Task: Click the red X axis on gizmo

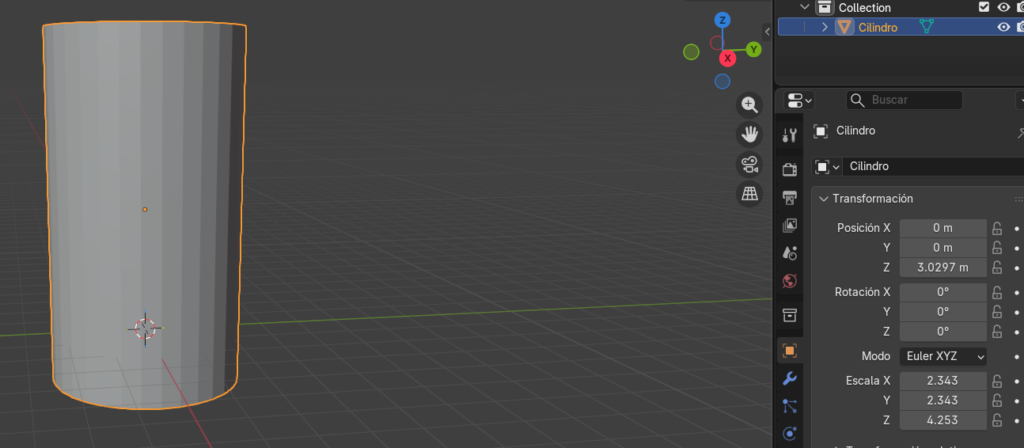Action: [728, 58]
